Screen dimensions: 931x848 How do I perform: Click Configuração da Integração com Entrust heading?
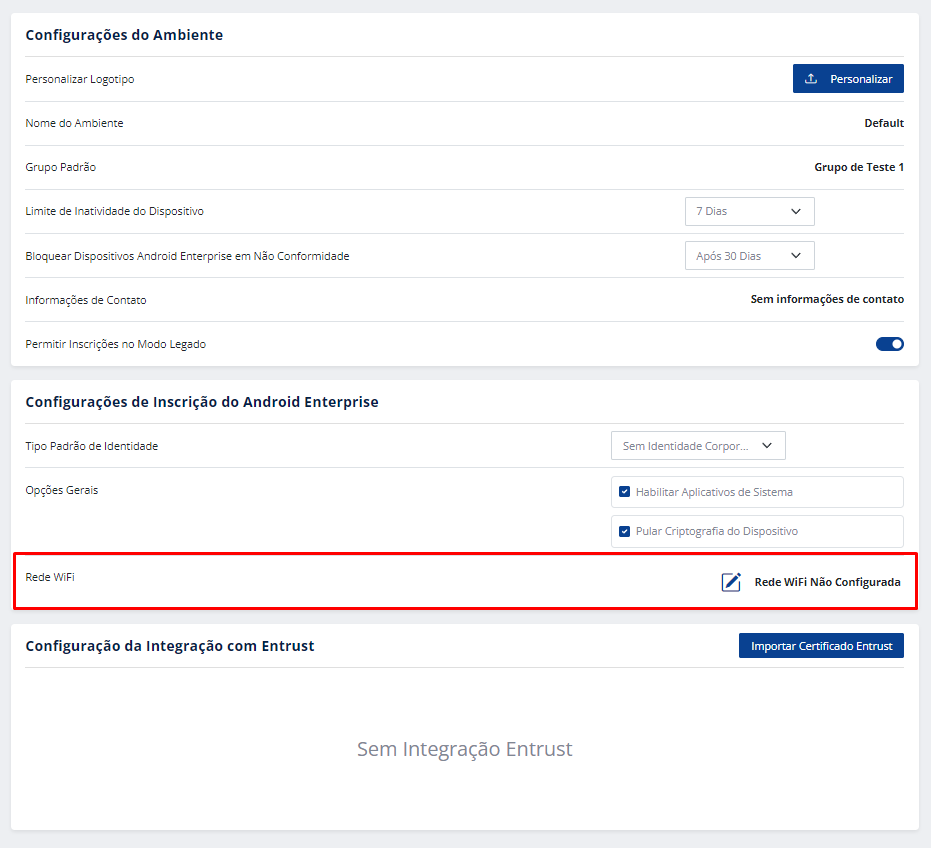point(170,646)
